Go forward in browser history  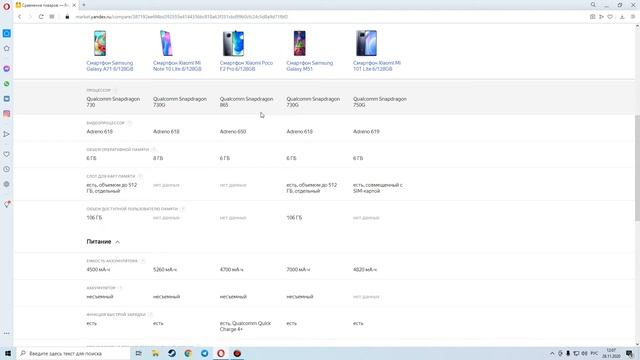pyautogui.click(x=30, y=17)
